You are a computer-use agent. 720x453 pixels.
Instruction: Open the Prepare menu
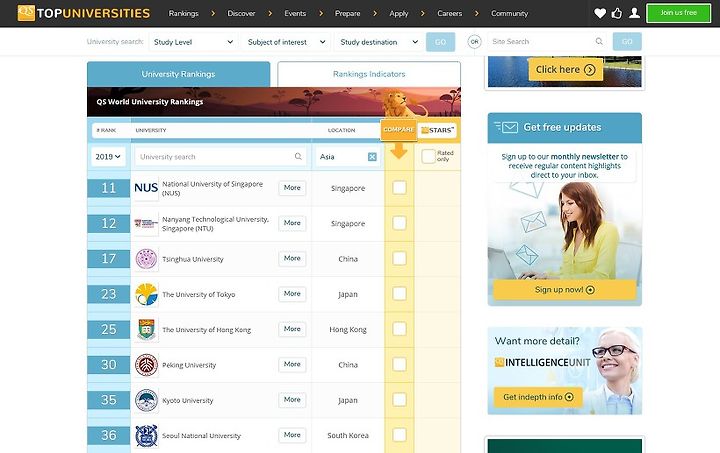click(x=347, y=14)
